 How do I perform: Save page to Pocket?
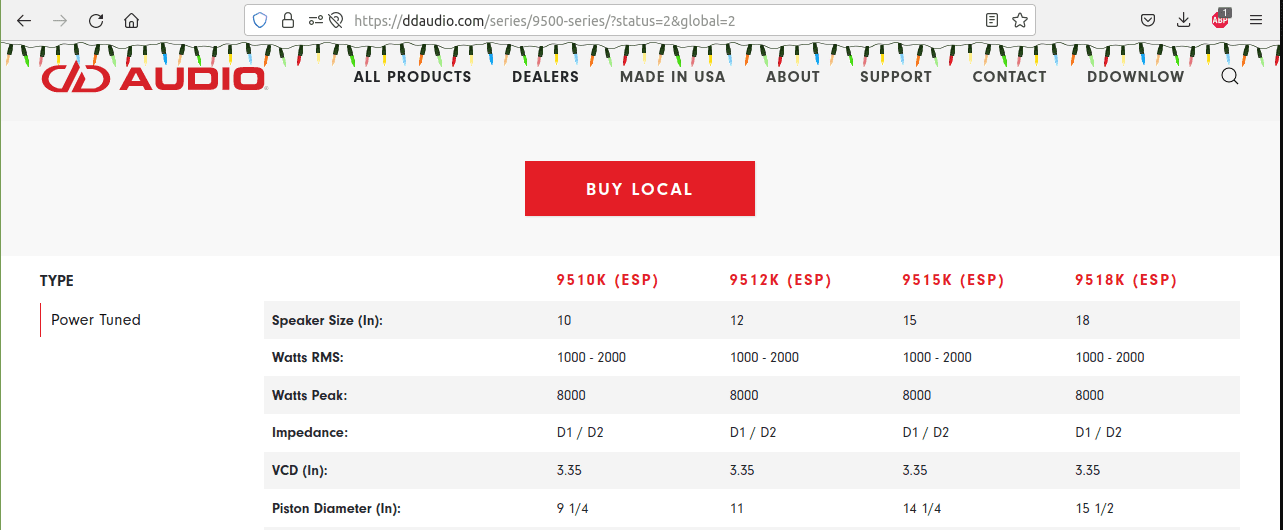click(x=1149, y=20)
